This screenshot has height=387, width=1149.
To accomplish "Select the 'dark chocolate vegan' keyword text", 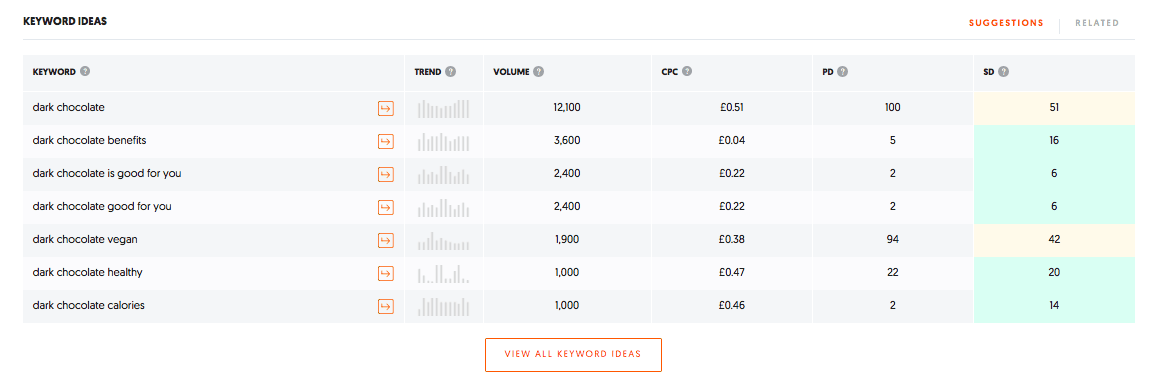I will (85, 239).
